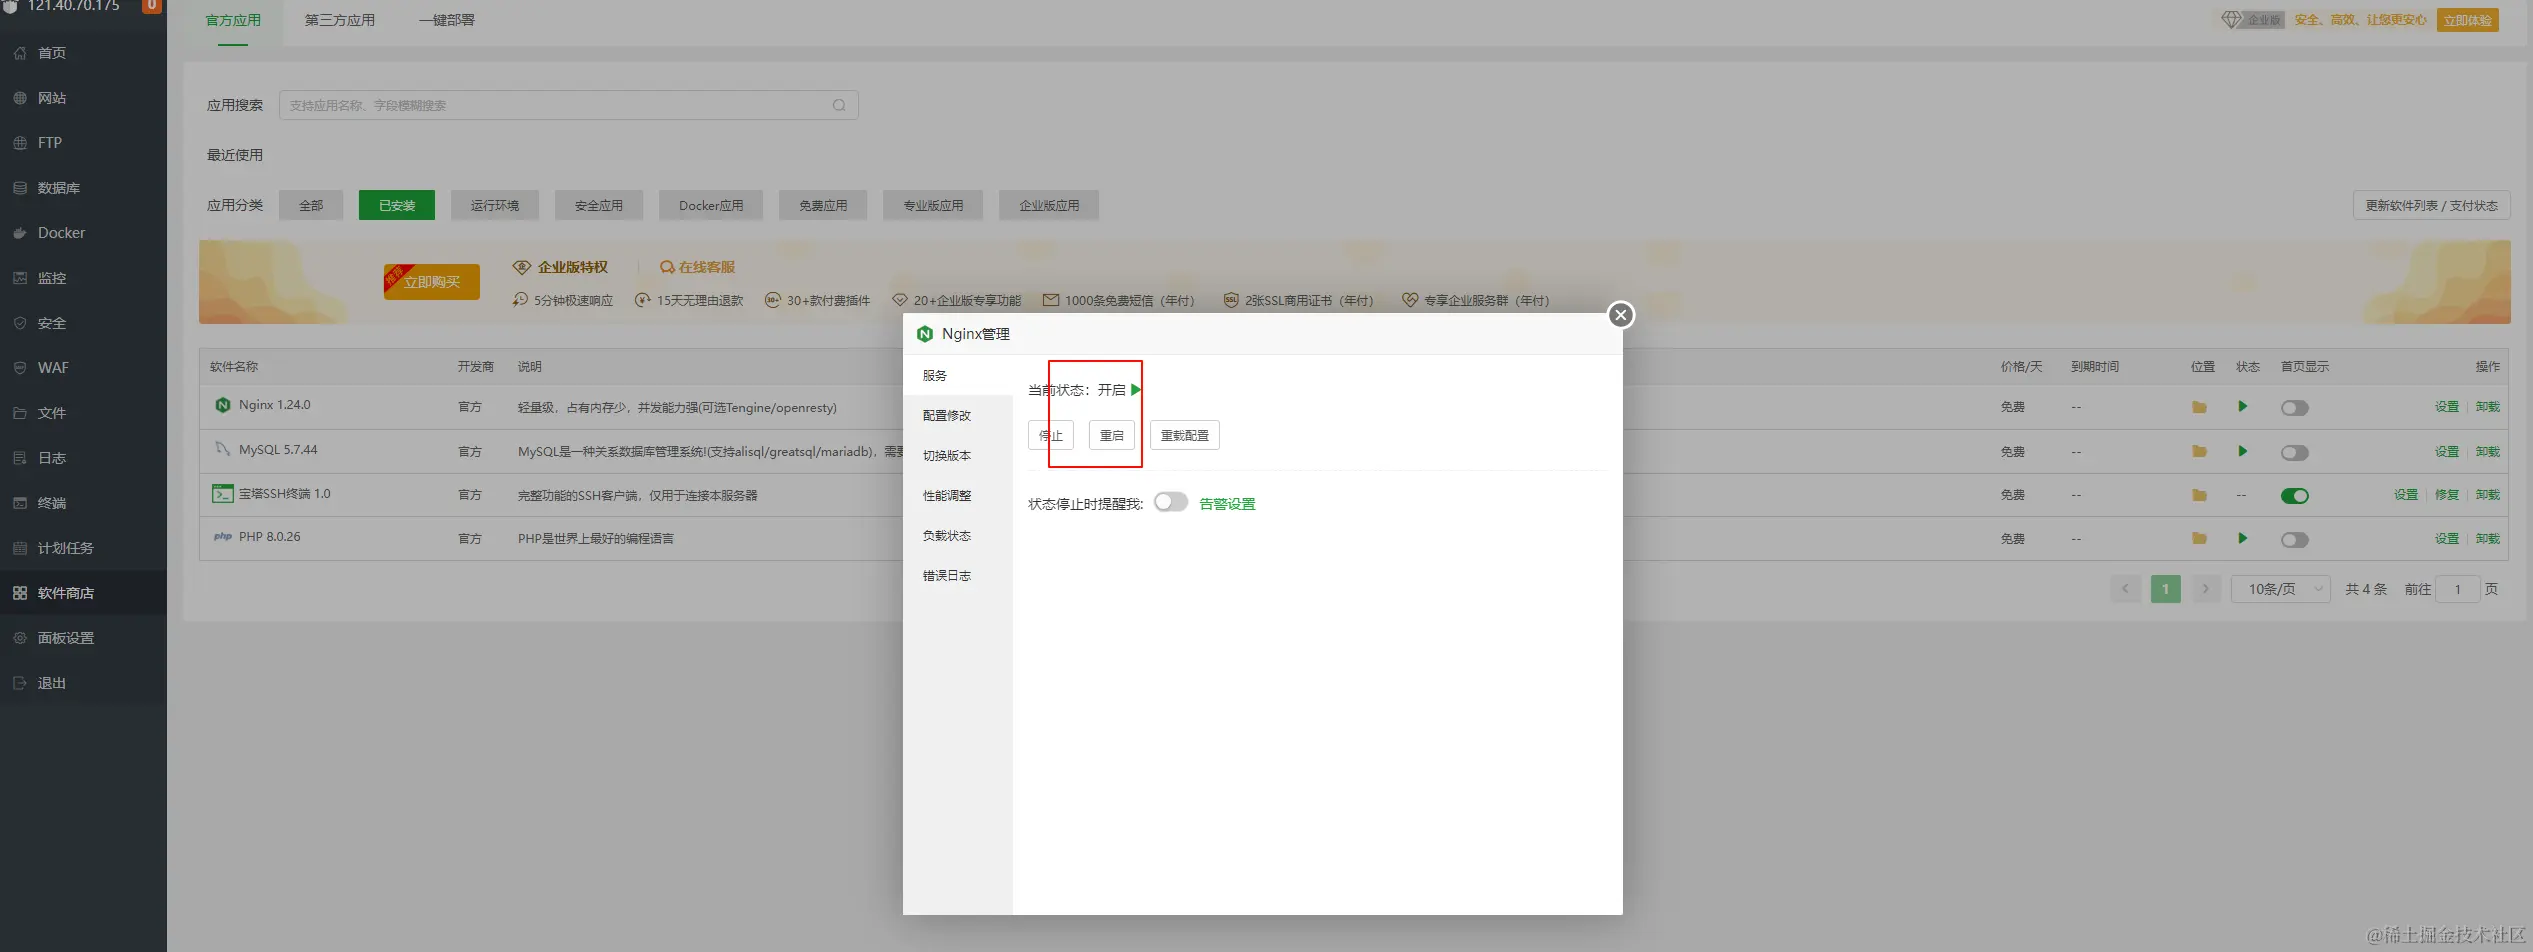Click the 重载配置 button

[1185, 436]
